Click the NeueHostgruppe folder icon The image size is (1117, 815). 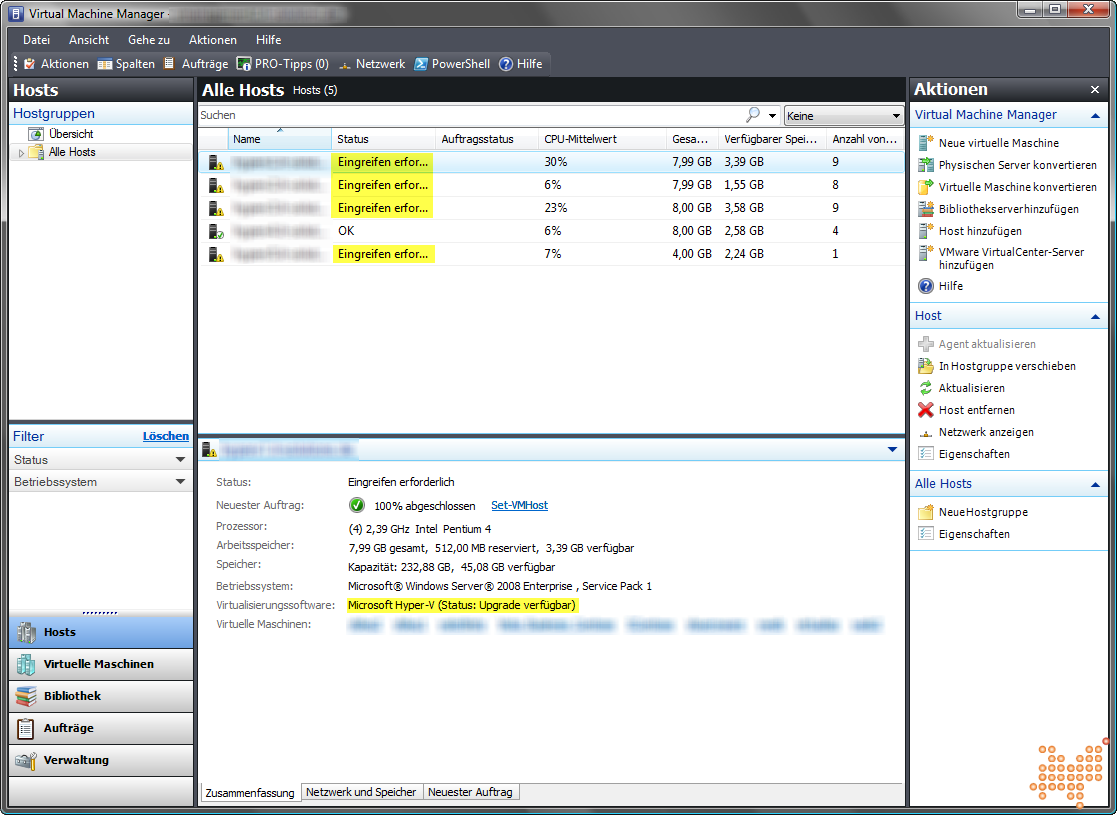pyautogui.click(x=925, y=512)
